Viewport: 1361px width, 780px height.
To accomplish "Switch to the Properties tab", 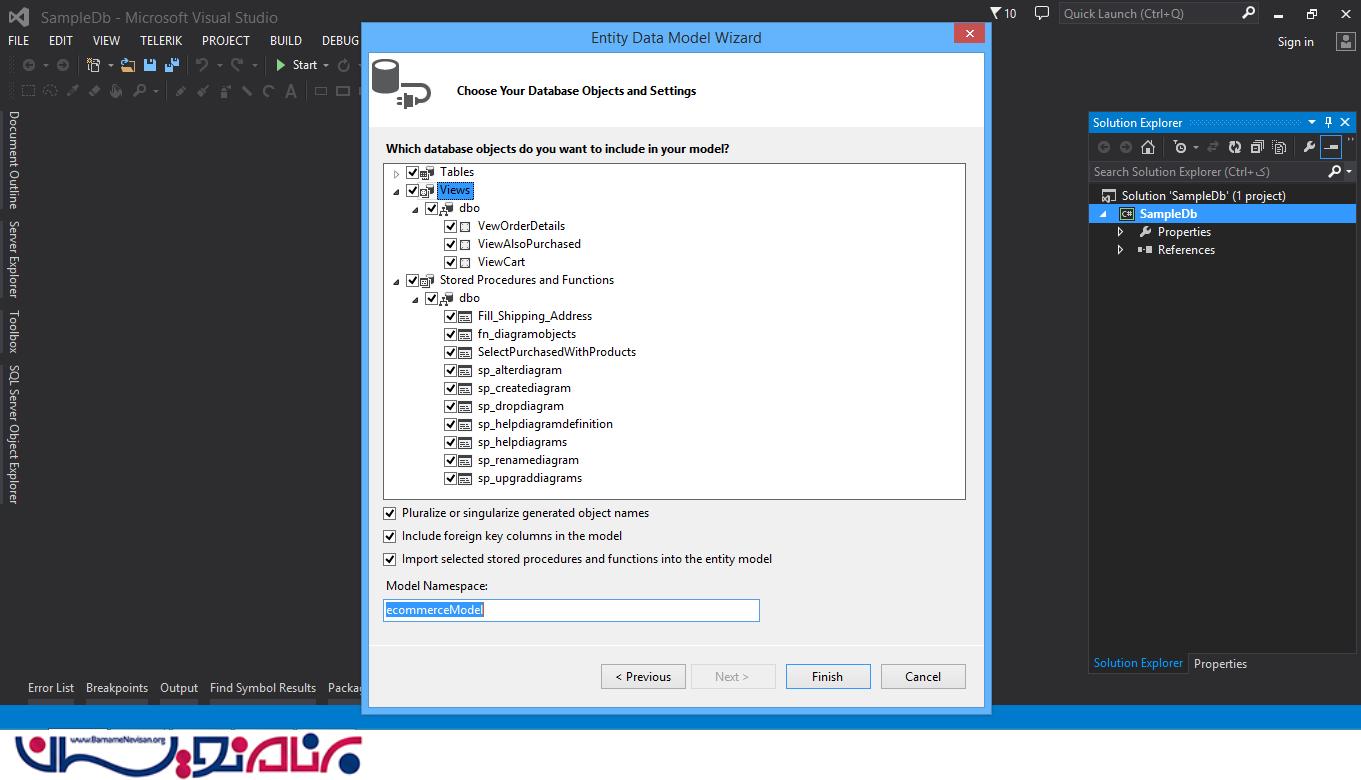I will pyautogui.click(x=1220, y=664).
